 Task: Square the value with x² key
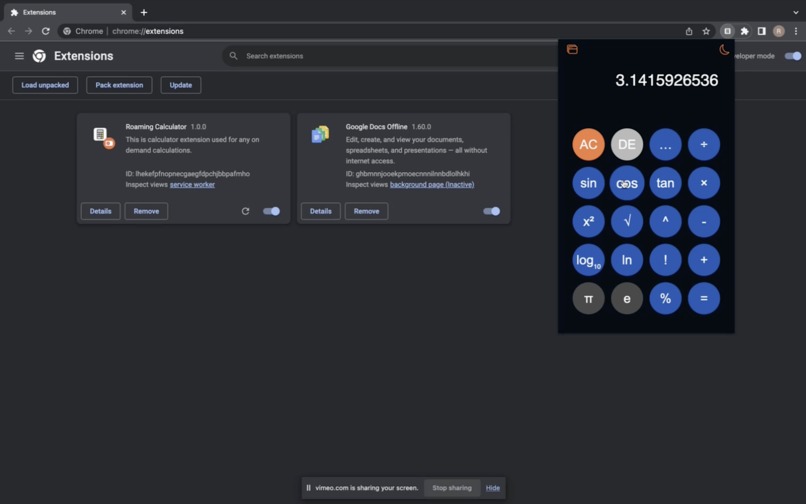[588, 222]
